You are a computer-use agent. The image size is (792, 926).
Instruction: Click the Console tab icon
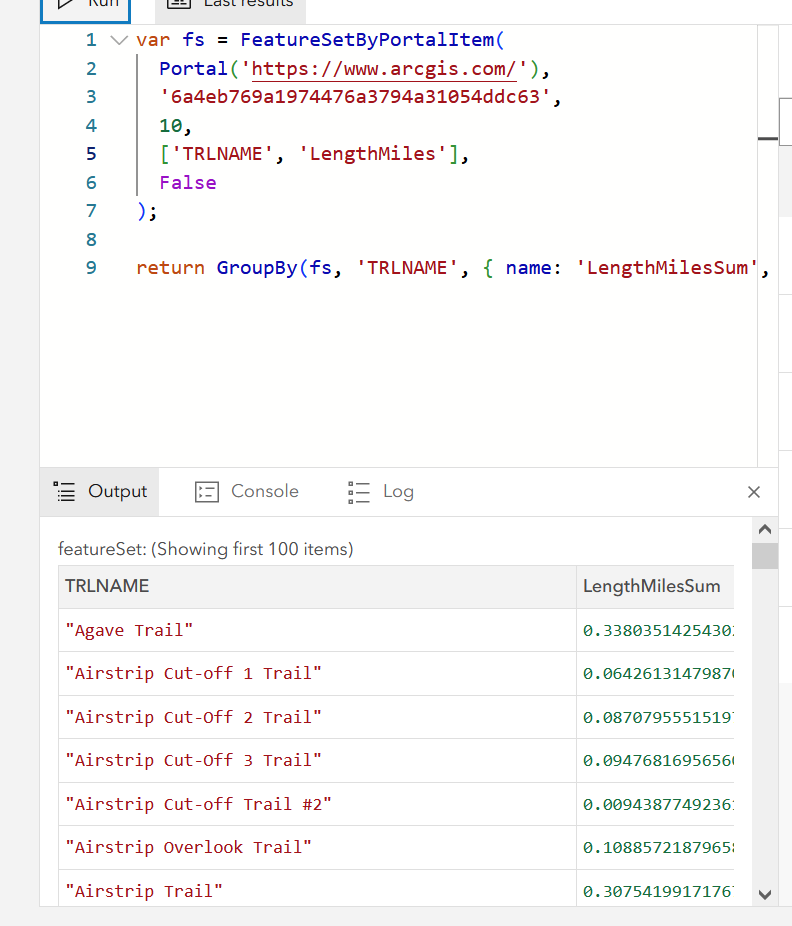click(x=207, y=491)
